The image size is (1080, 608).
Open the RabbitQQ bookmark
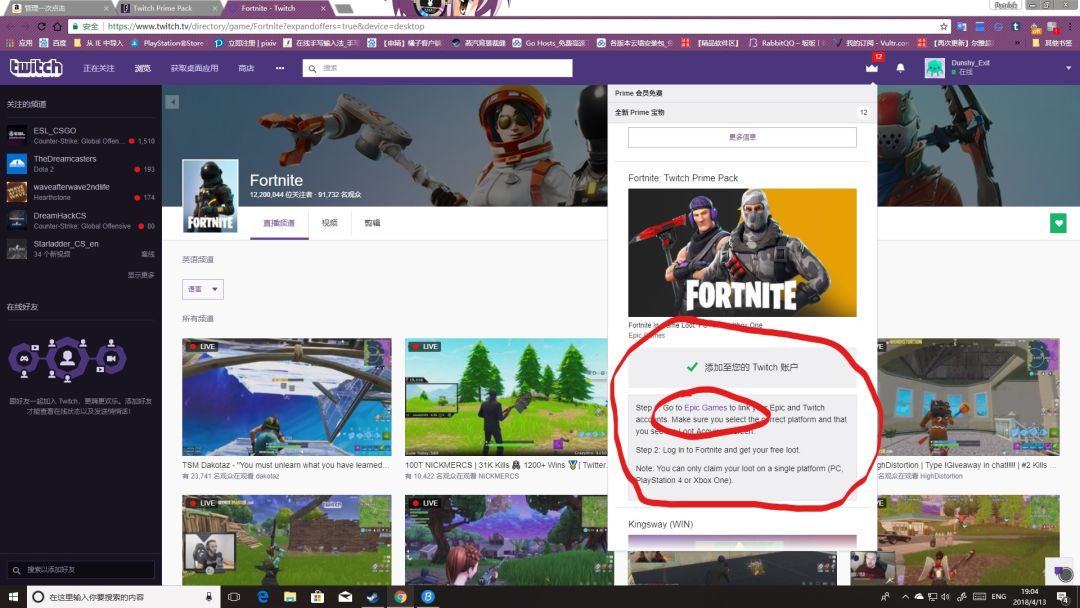[x=786, y=43]
